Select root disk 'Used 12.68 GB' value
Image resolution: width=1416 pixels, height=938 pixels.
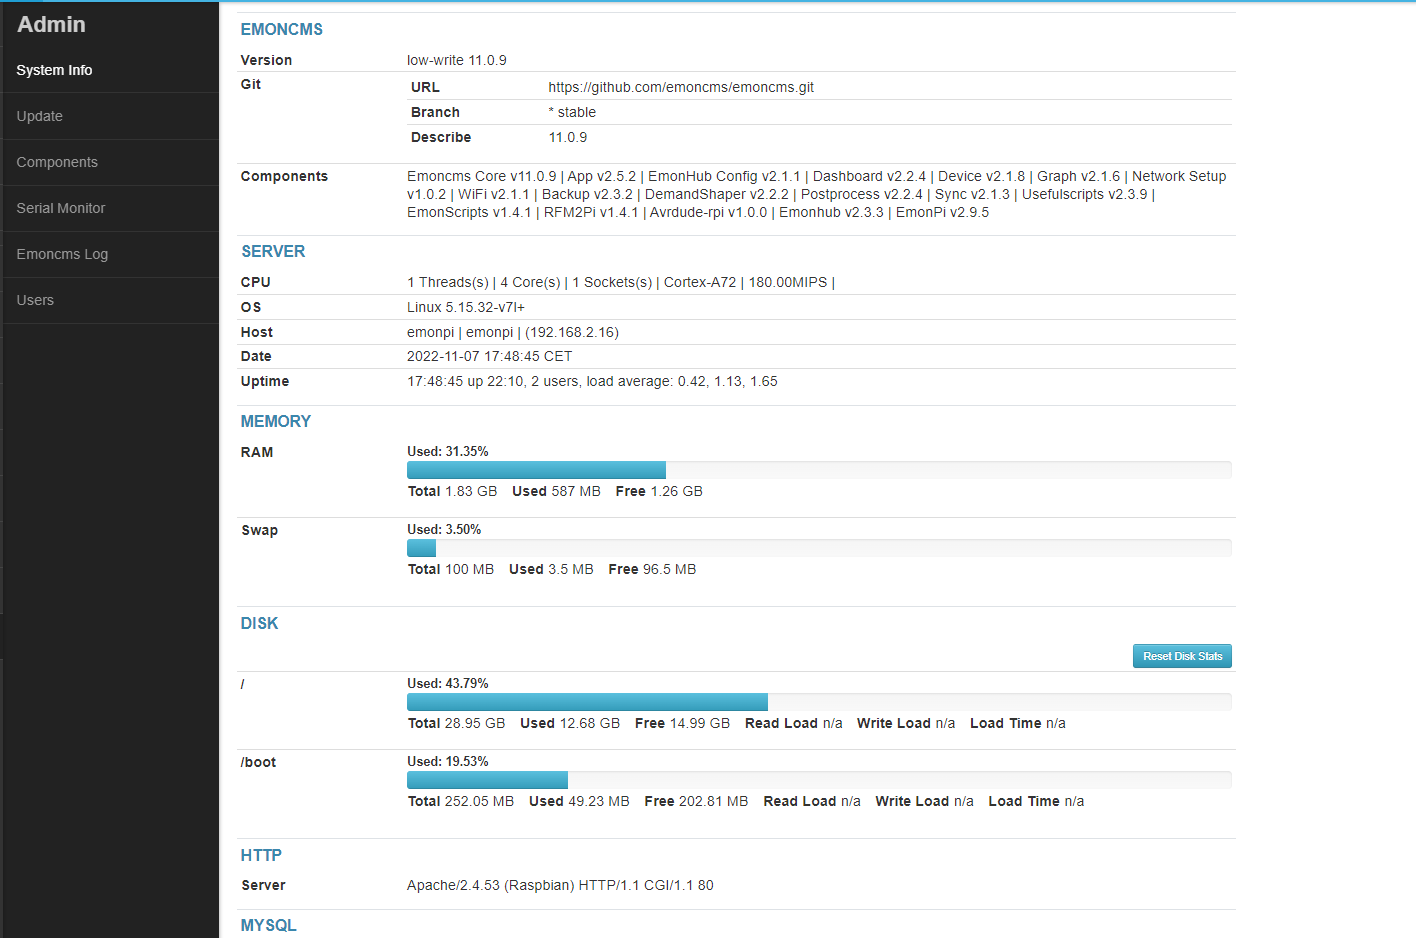click(570, 723)
